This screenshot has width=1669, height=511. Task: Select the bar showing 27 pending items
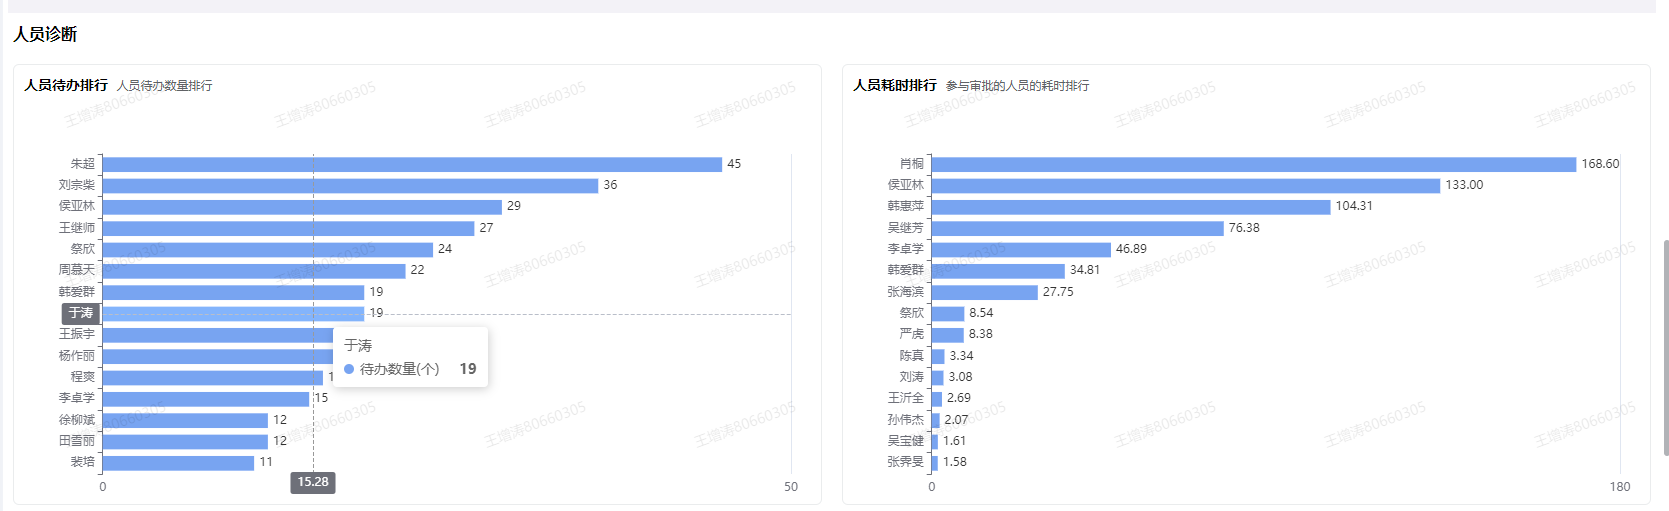pyautogui.click(x=288, y=228)
